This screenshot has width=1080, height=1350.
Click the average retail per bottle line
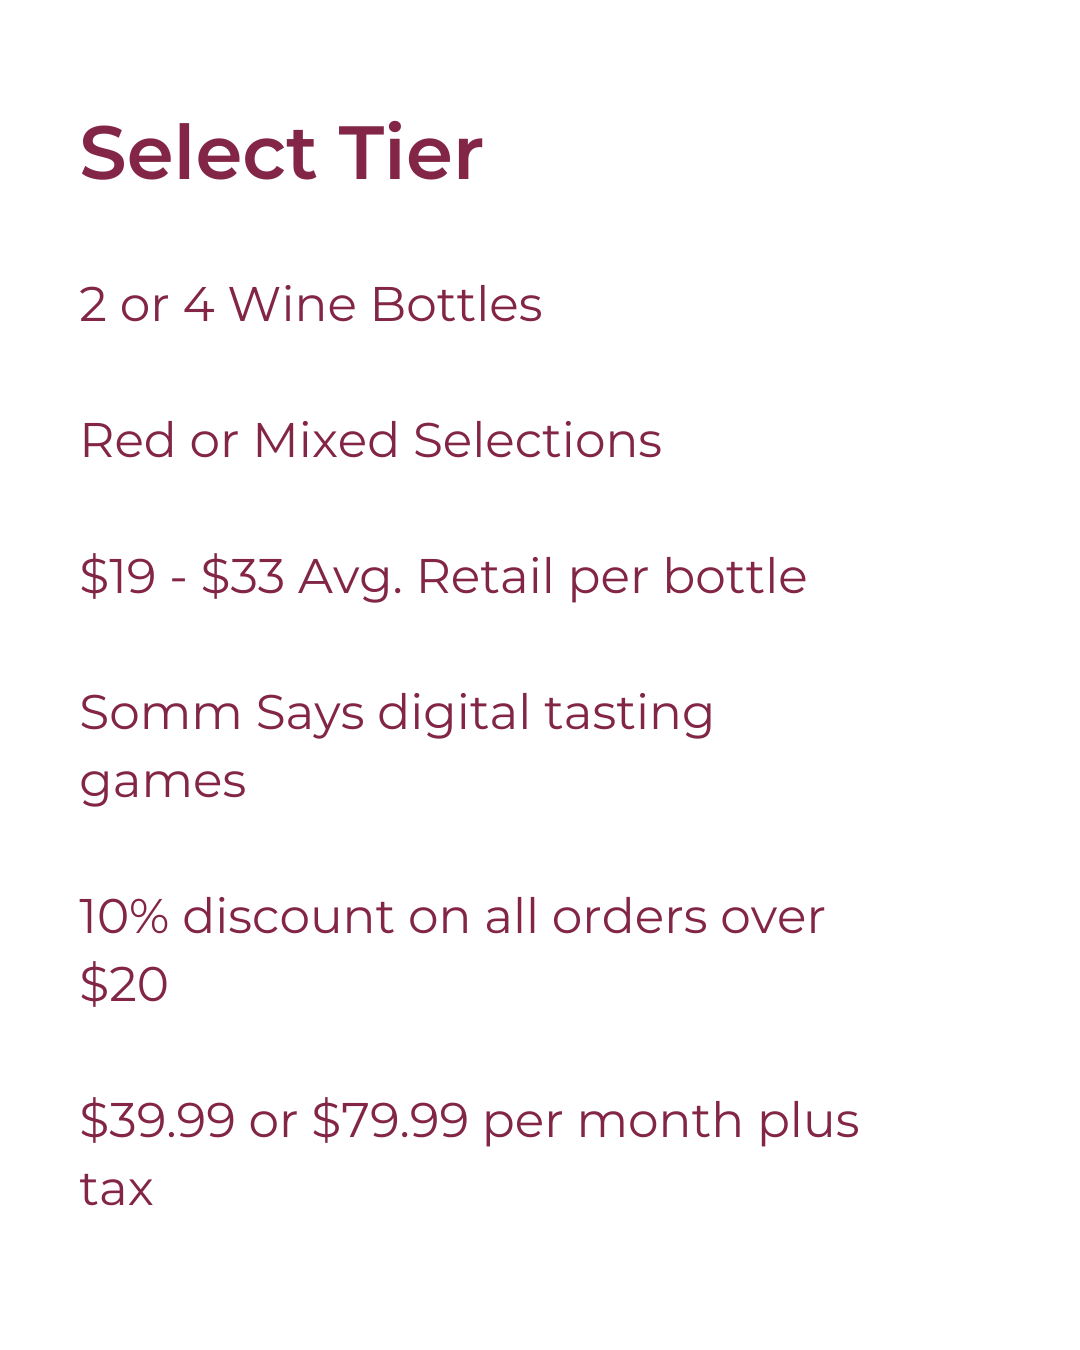pos(443,576)
